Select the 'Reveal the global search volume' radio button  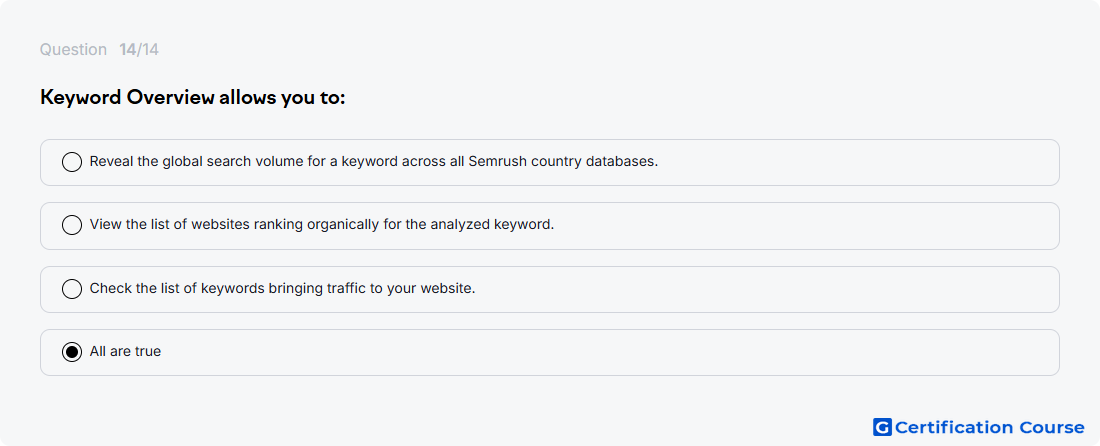(72, 162)
